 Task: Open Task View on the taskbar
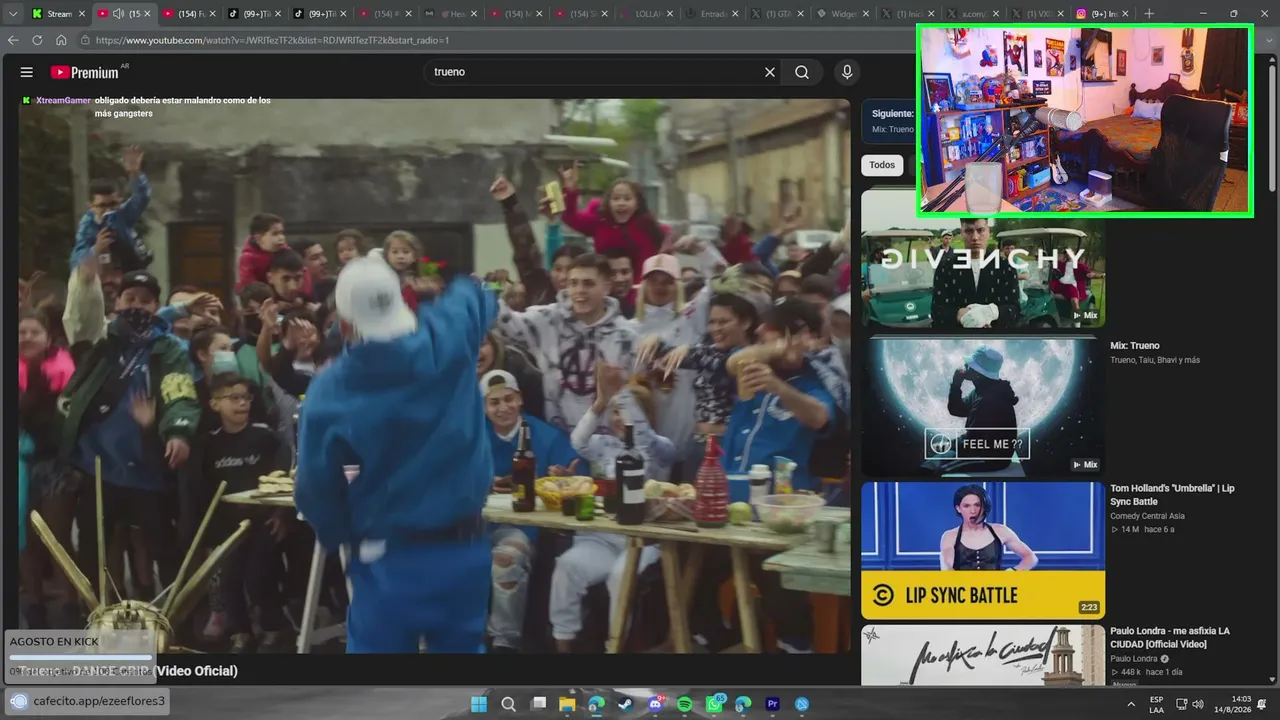(x=539, y=704)
